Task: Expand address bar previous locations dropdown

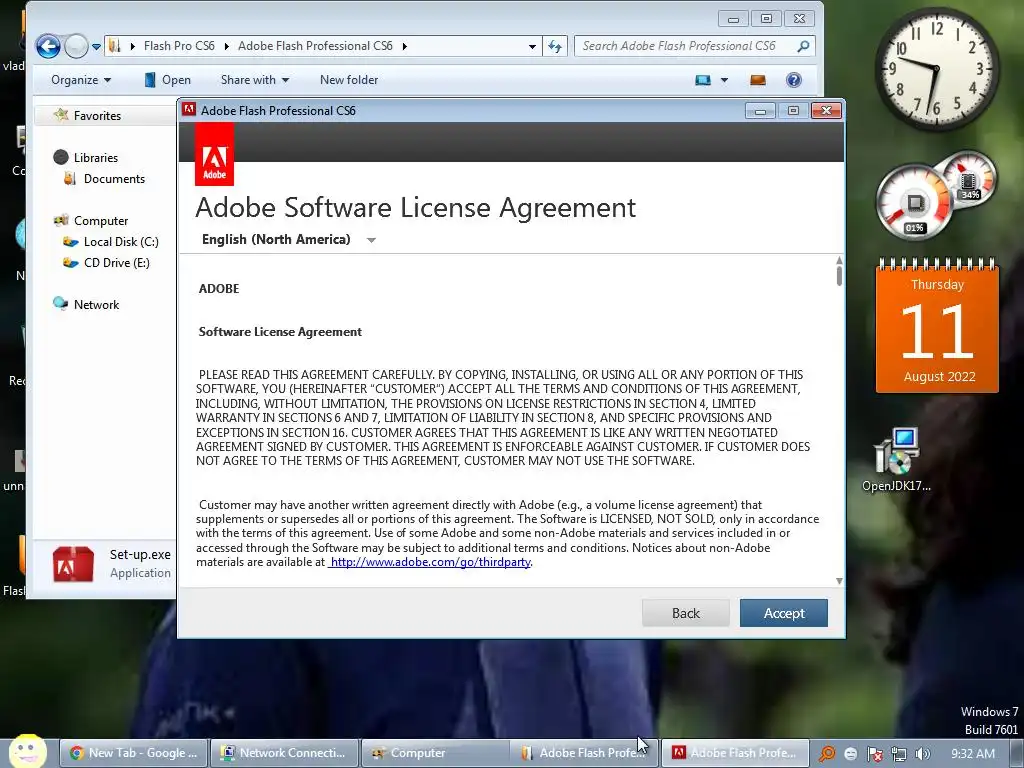Action: 532,46
